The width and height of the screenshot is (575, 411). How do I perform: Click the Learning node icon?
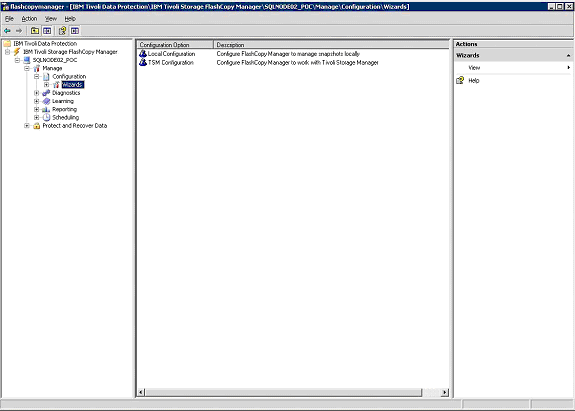[46, 101]
